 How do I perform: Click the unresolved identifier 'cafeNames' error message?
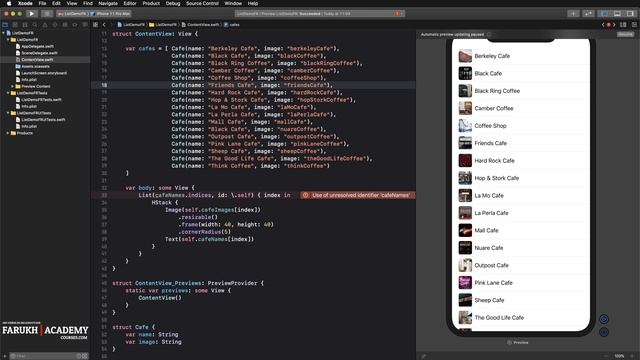click(358, 195)
